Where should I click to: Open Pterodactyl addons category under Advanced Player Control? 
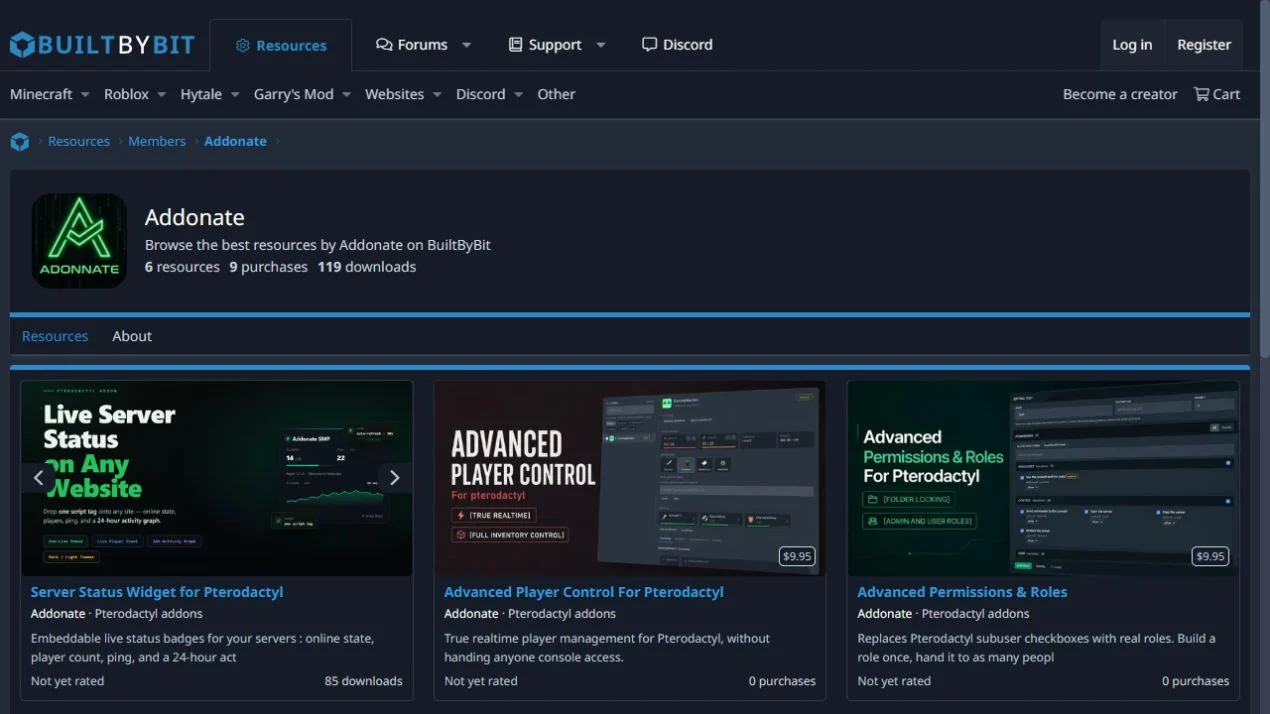pos(562,614)
